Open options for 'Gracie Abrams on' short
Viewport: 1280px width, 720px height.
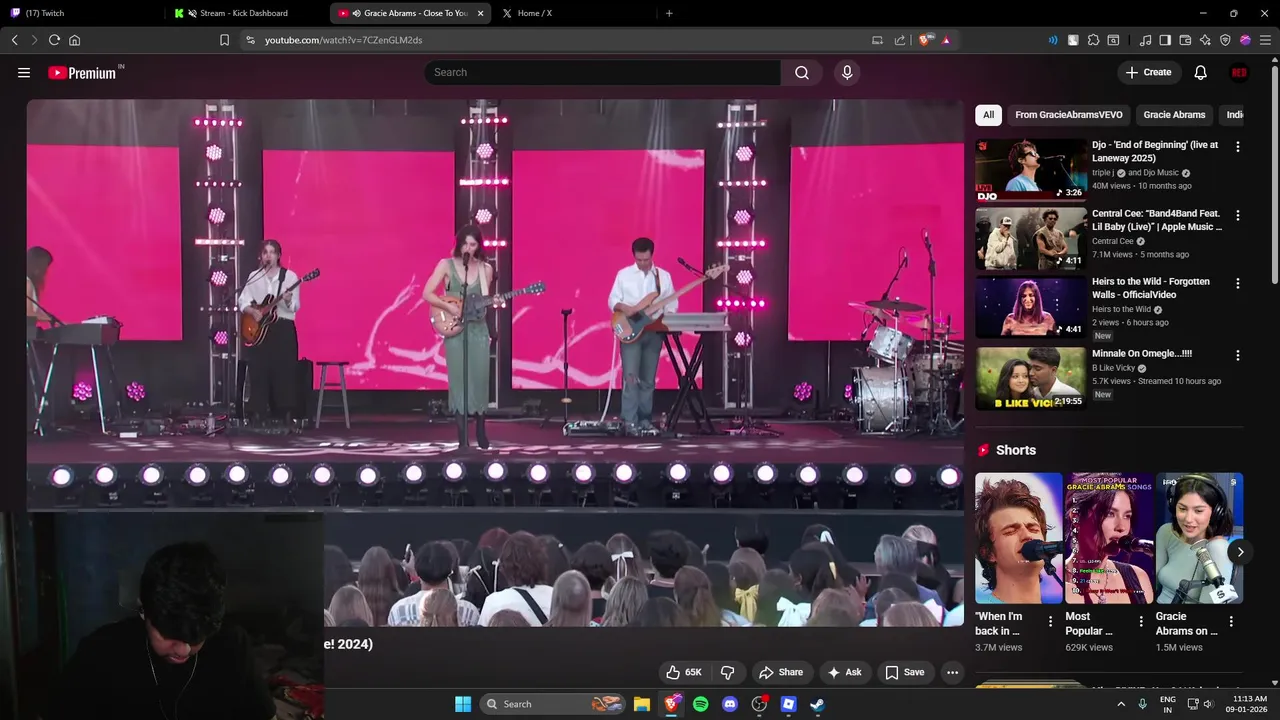point(1231,622)
